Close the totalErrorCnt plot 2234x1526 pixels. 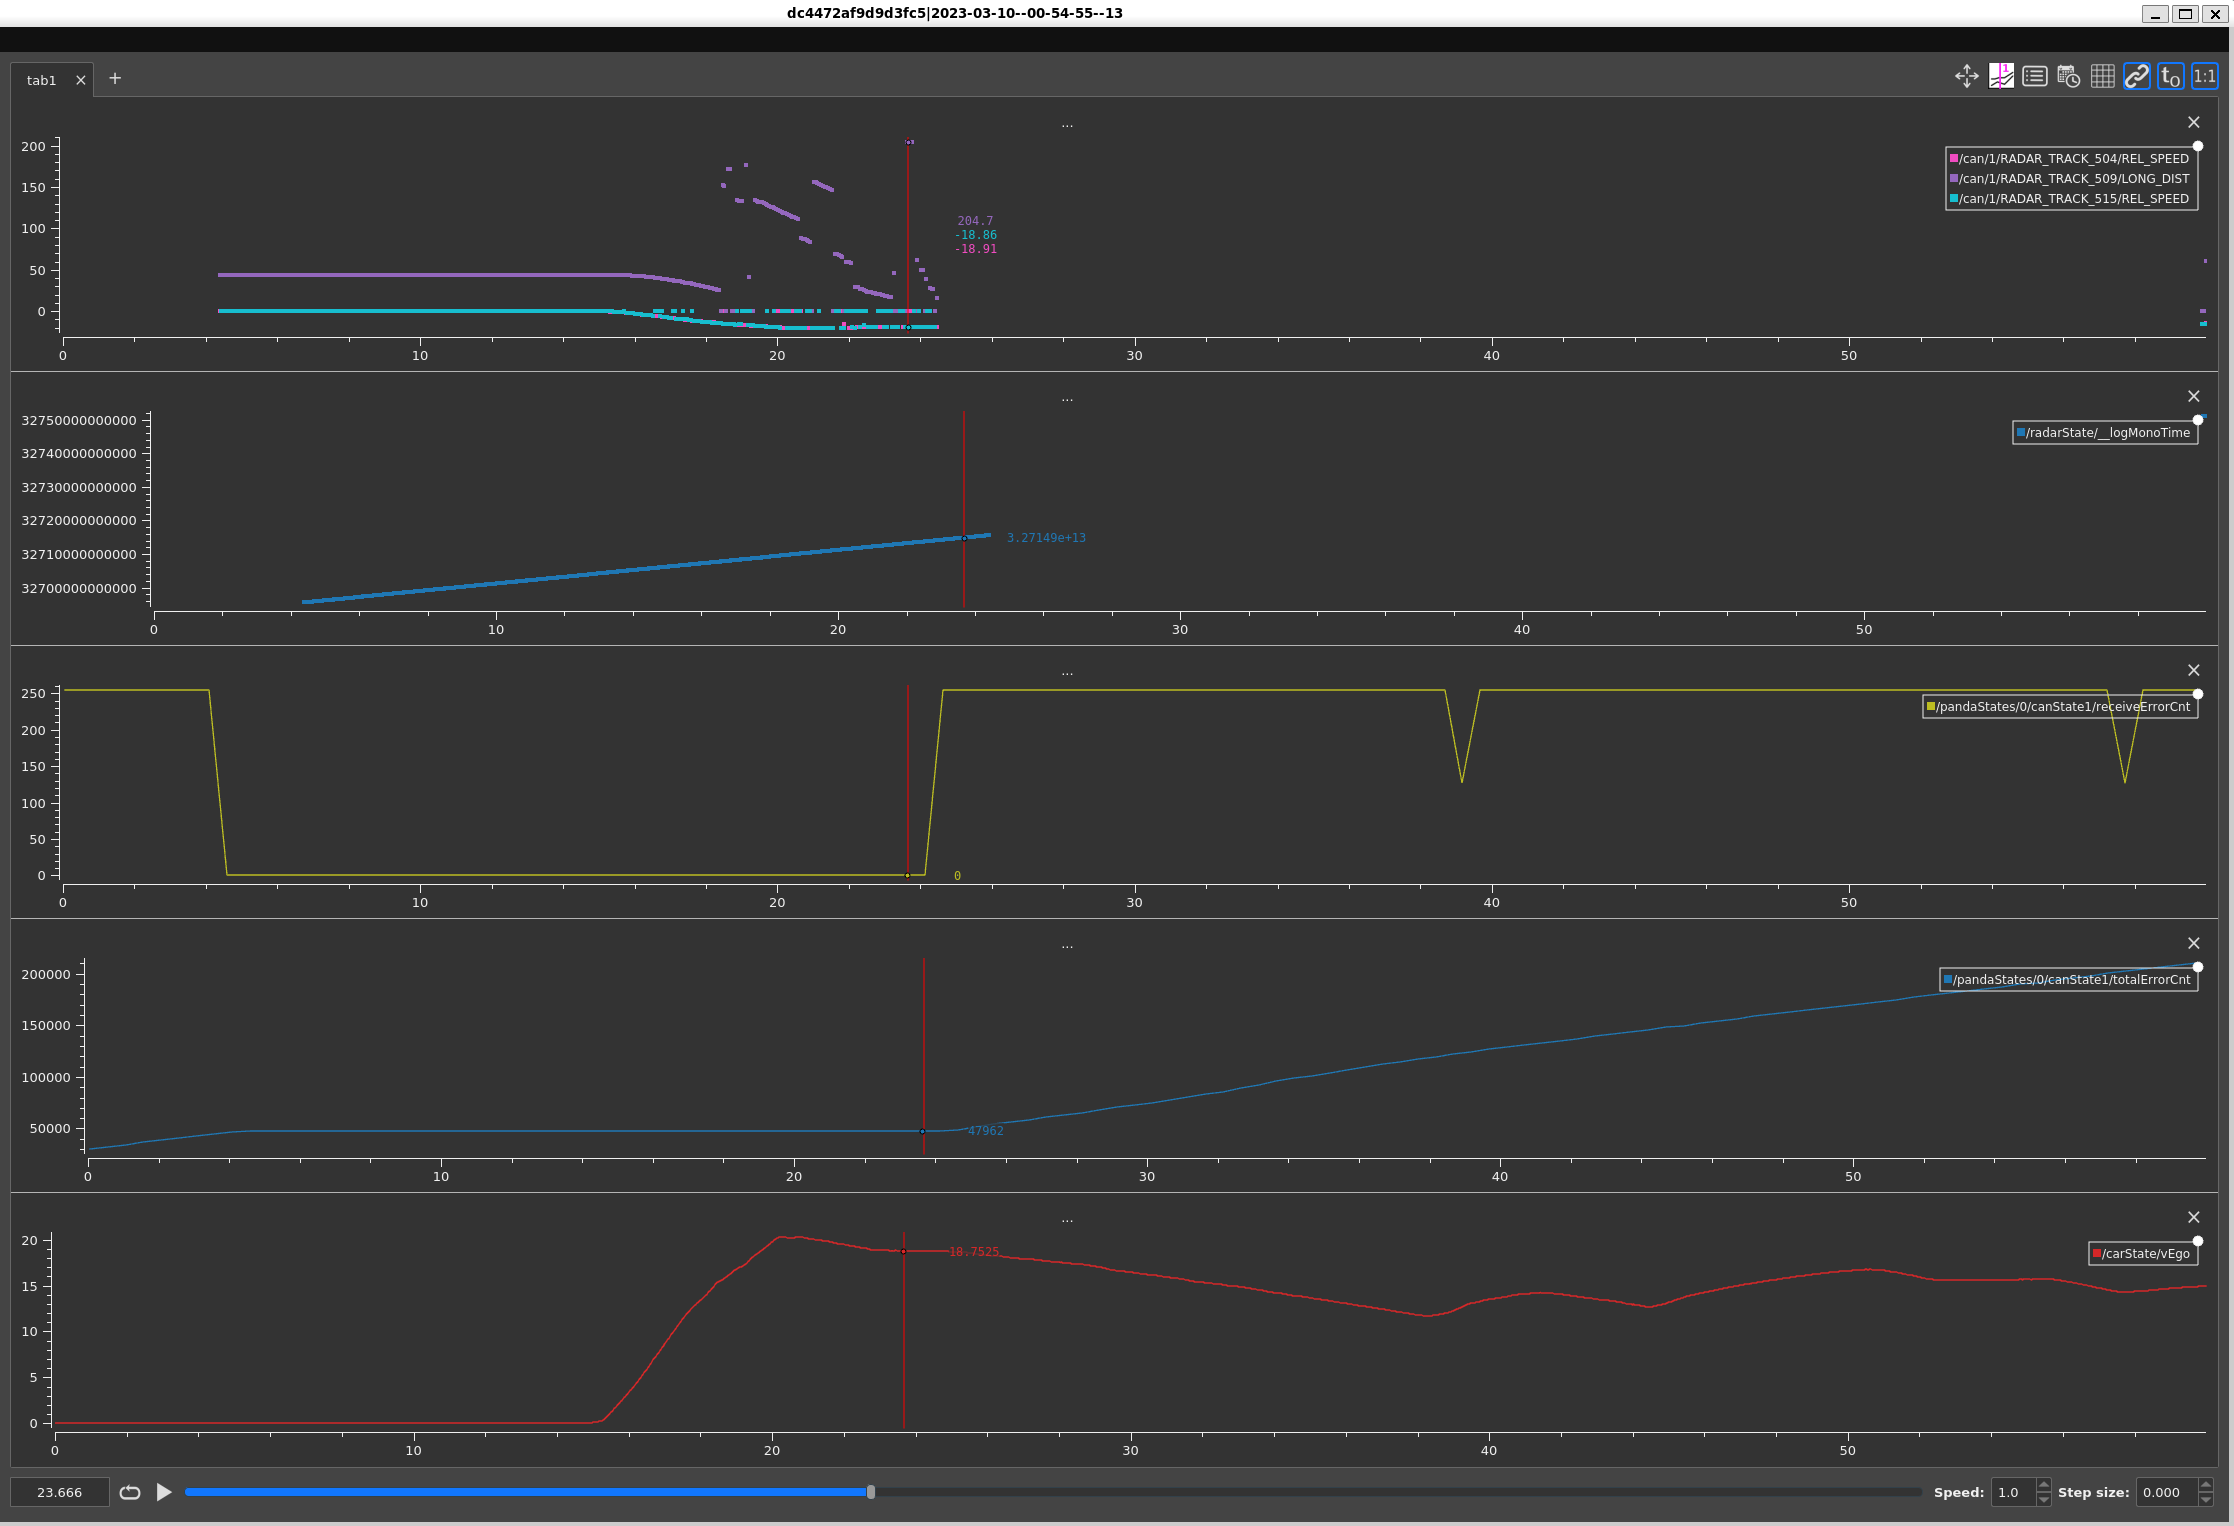2193,942
